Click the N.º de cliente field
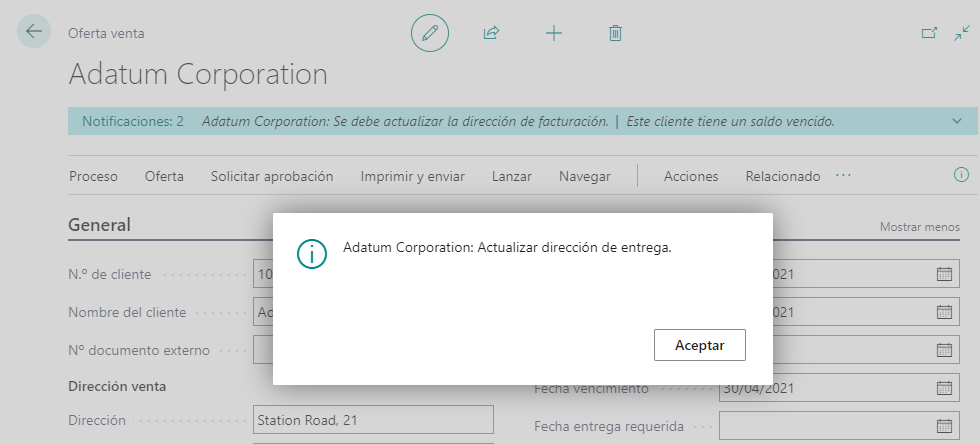The height and width of the screenshot is (444, 980). click(x=263, y=274)
